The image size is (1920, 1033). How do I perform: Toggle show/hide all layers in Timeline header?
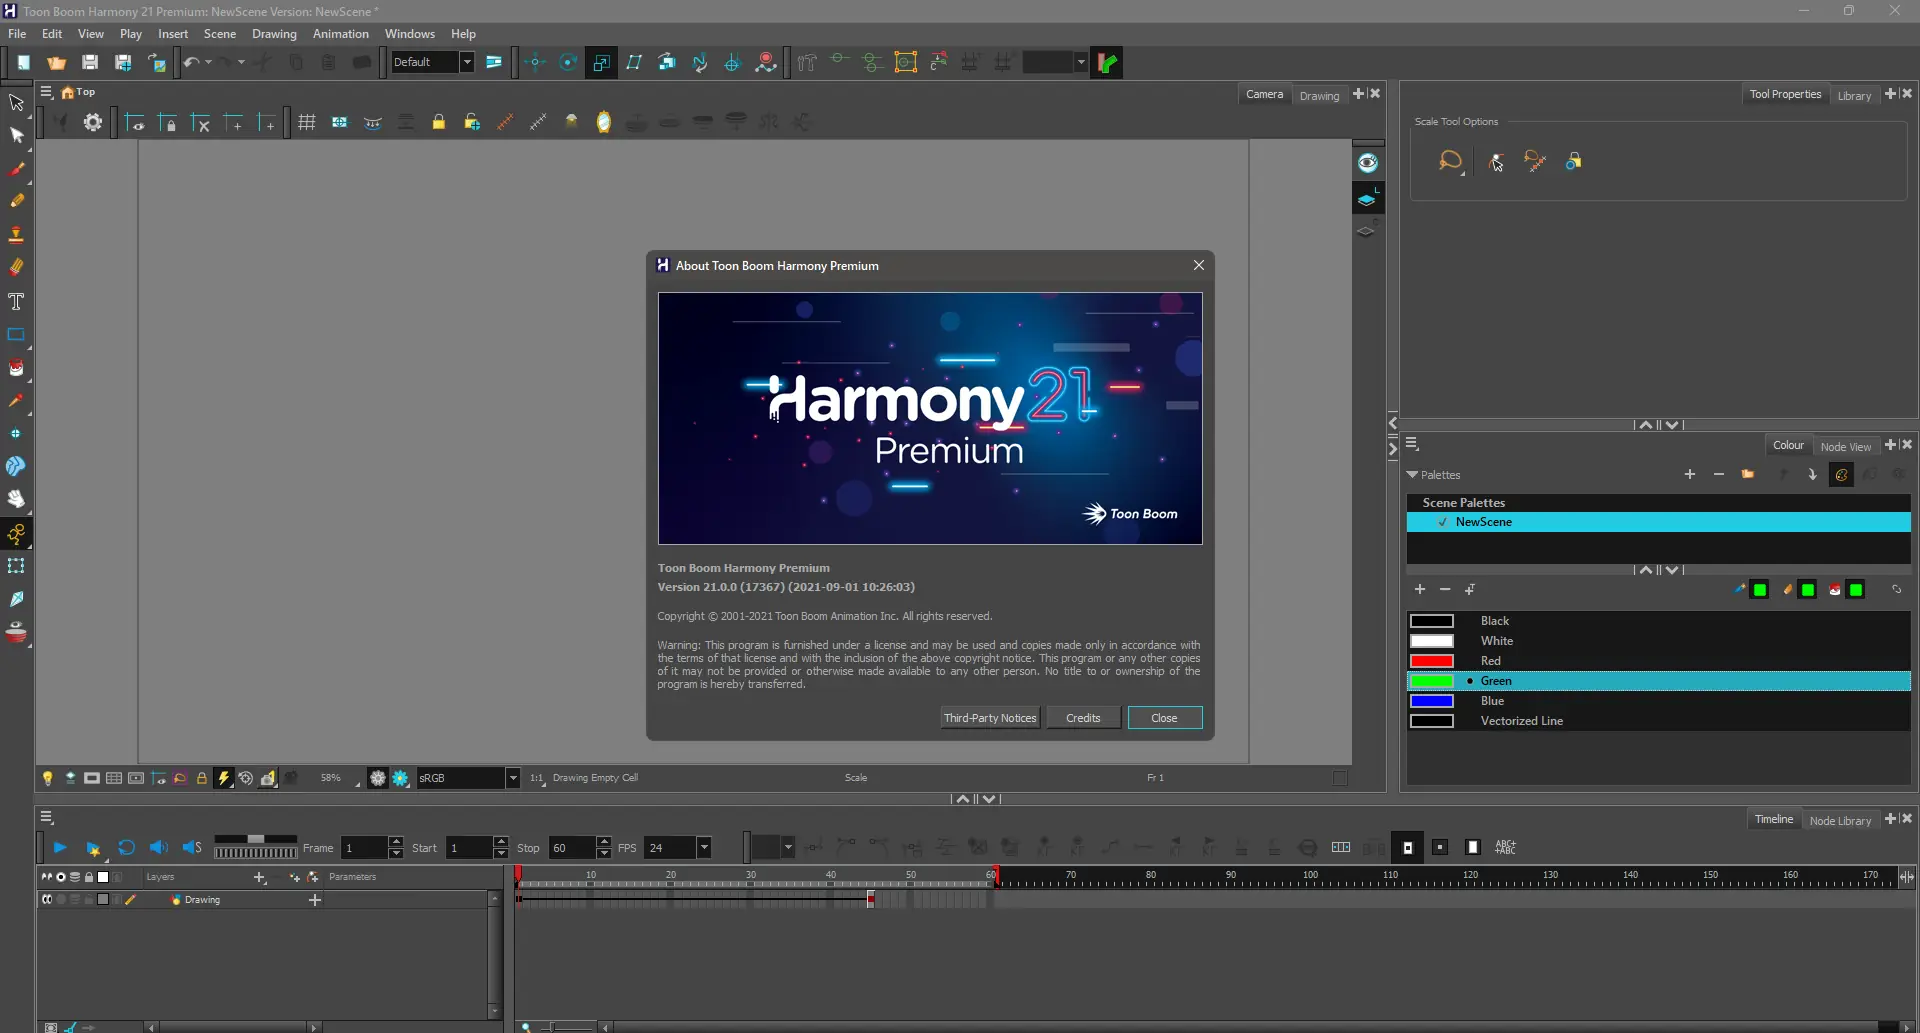point(46,877)
